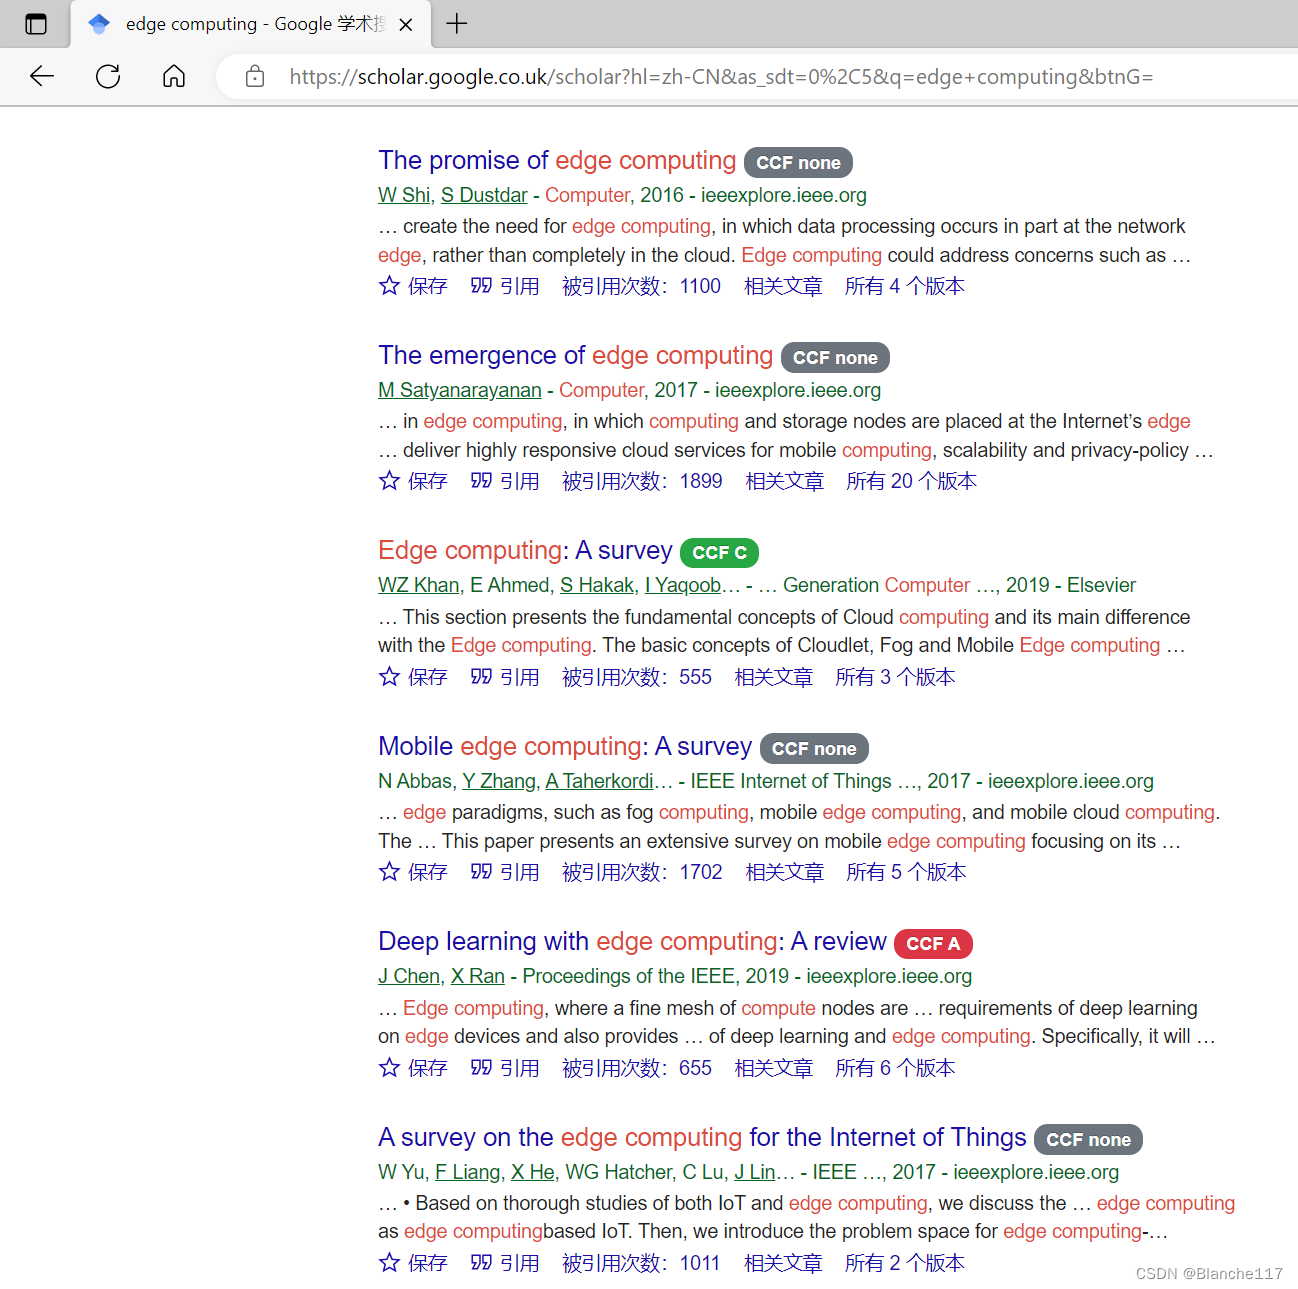Image resolution: width=1298 pixels, height=1289 pixels.
Task: Click the green CCF C badge
Action: click(x=720, y=552)
